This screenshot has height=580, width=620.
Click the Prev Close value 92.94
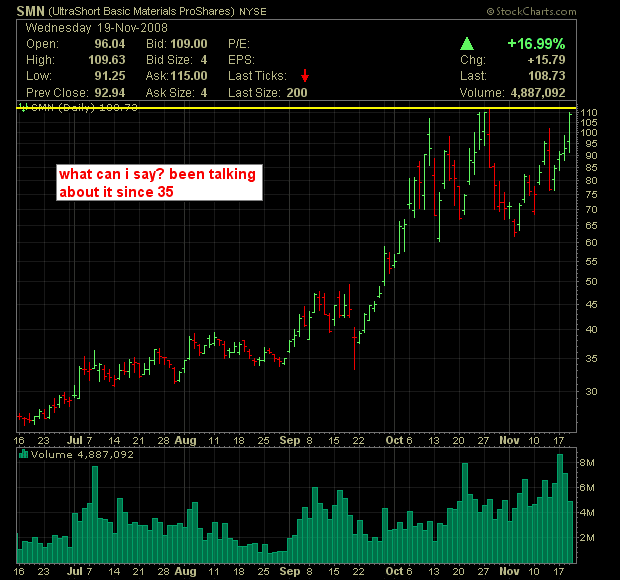tap(110, 93)
